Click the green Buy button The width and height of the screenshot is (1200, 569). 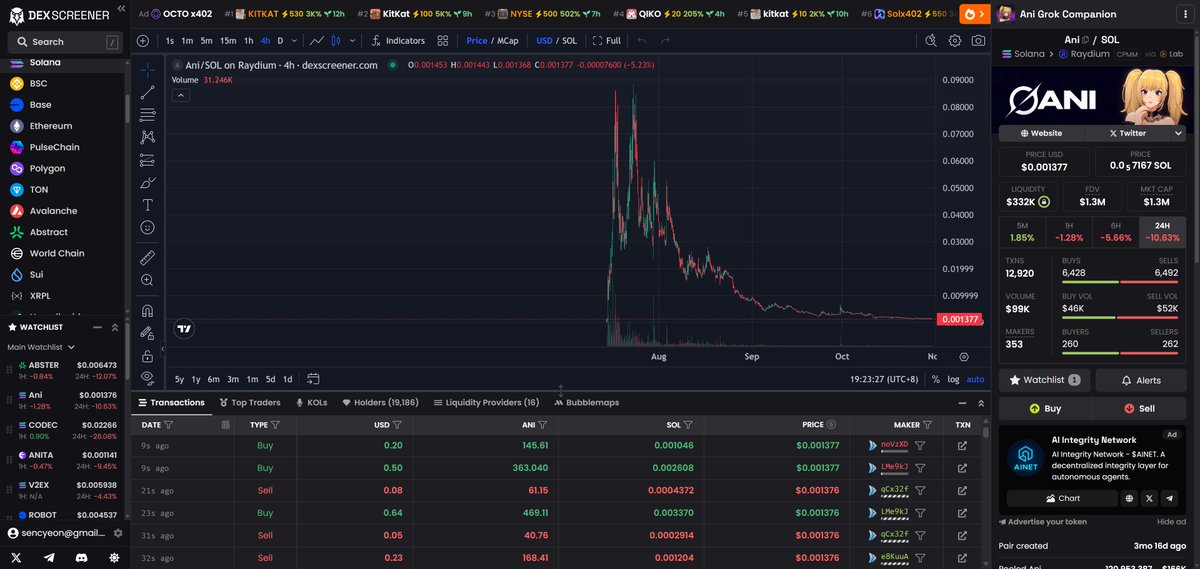tap(1044, 408)
